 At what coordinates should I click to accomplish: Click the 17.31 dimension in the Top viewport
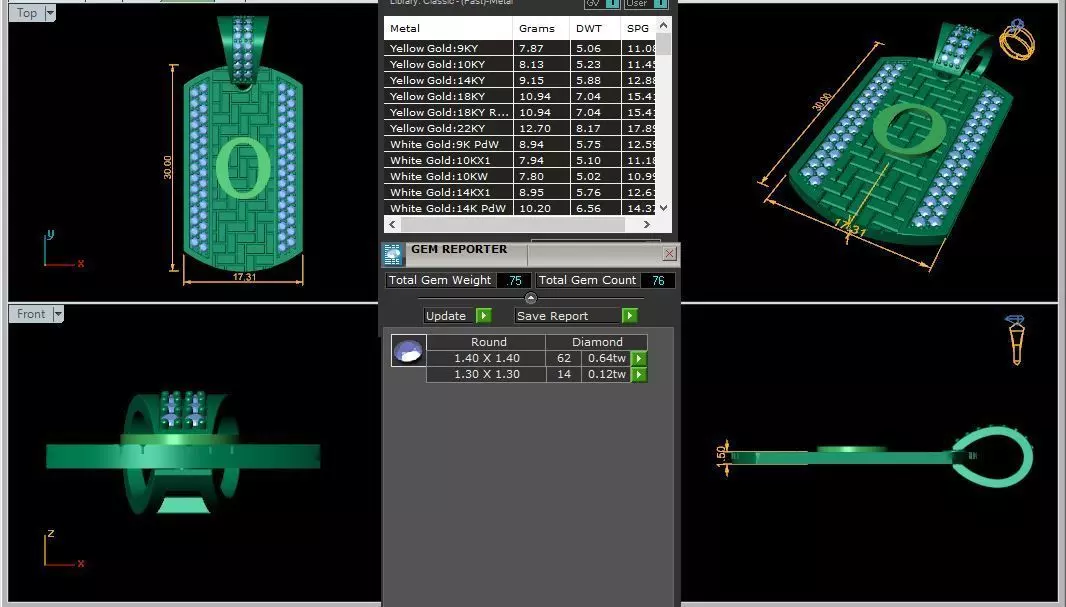tap(244, 277)
